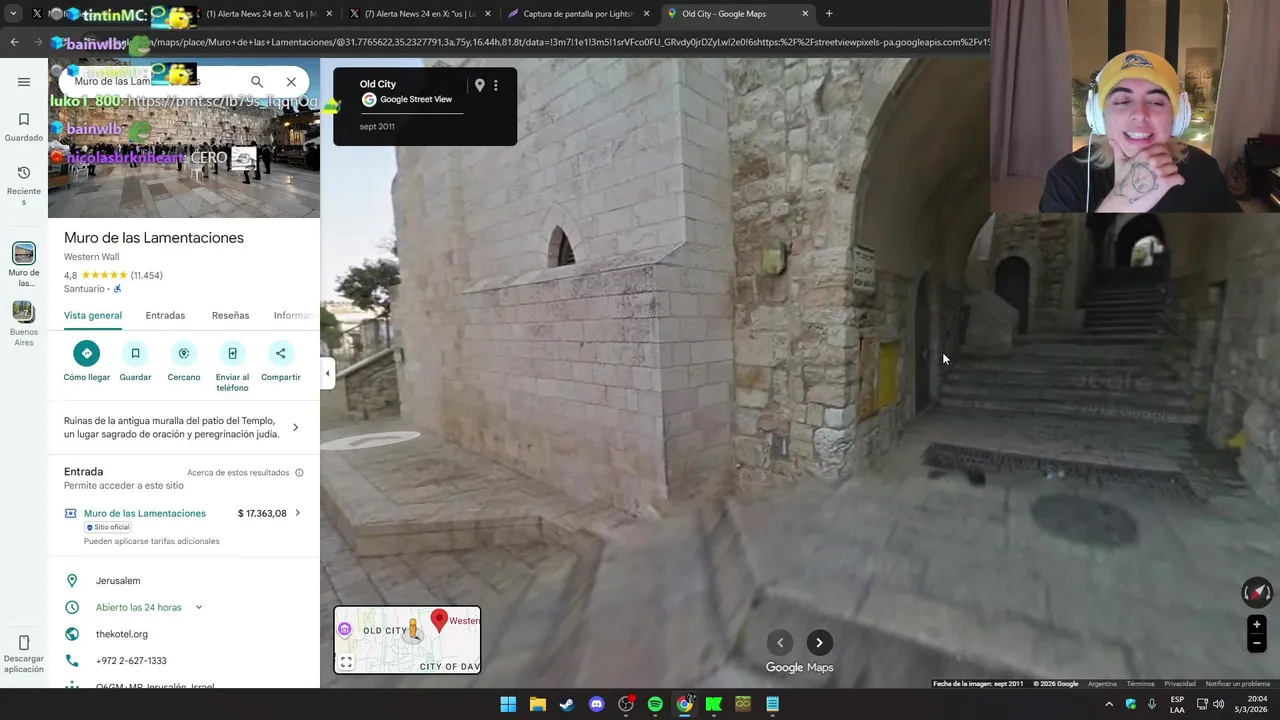Open Spotify from the taskbar

coord(655,704)
